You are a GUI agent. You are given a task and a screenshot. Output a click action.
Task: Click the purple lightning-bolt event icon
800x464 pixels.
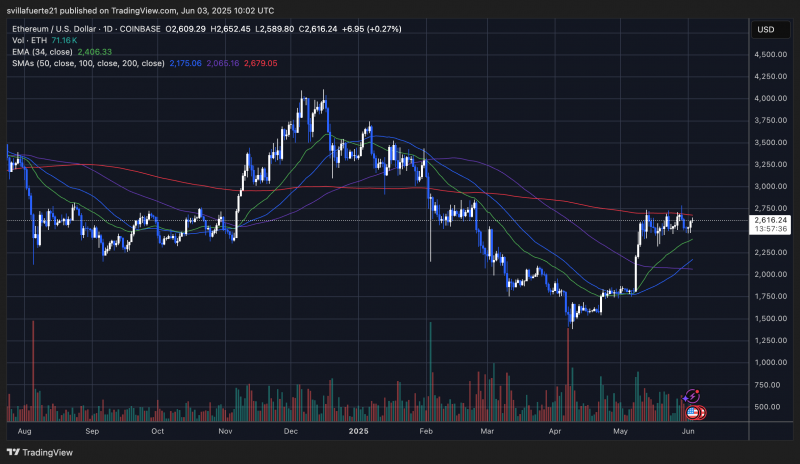click(x=692, y=396)
